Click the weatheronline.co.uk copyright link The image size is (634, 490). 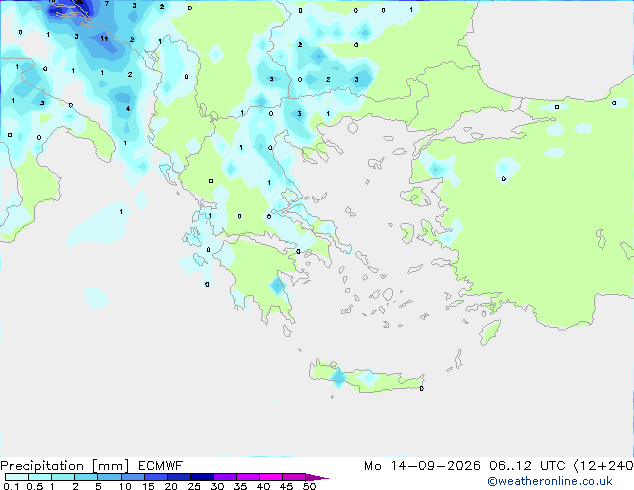click(549, 481)
